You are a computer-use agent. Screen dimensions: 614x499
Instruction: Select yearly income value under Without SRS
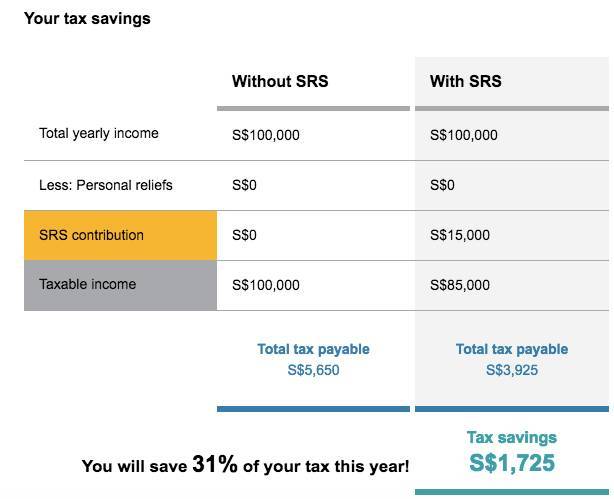tap(266, 135)
